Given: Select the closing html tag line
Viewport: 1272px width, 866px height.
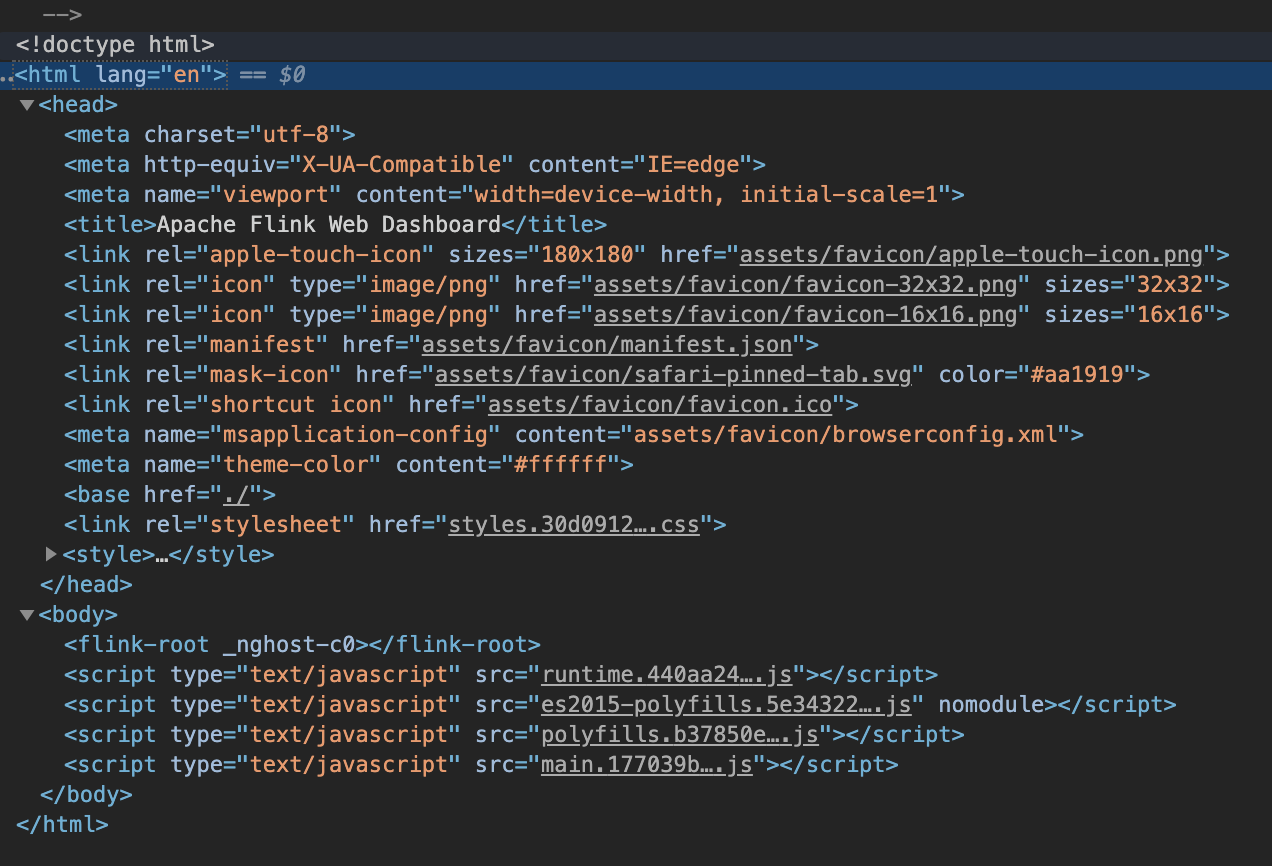Looking at the screenshot, I should click(x=62, y=824).
